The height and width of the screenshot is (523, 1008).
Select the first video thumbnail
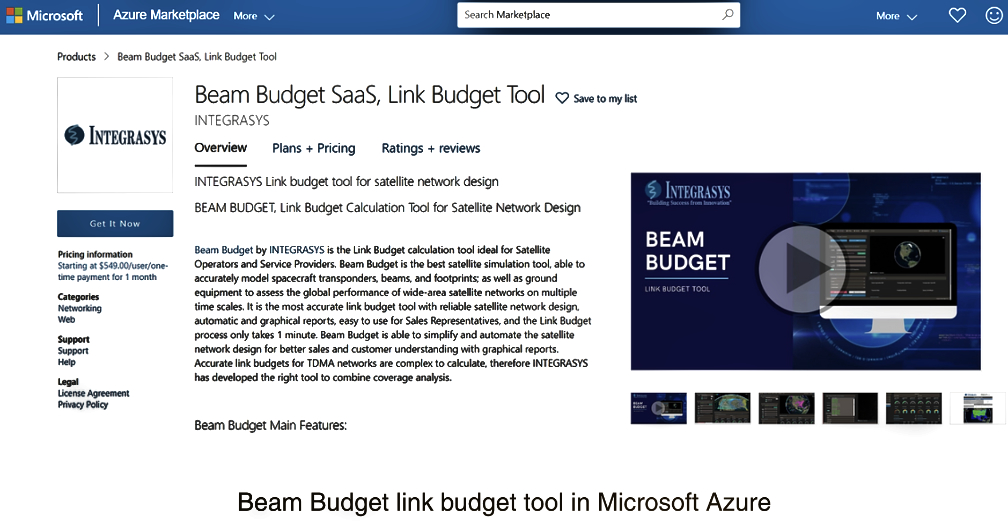click(x=658, y=408)
